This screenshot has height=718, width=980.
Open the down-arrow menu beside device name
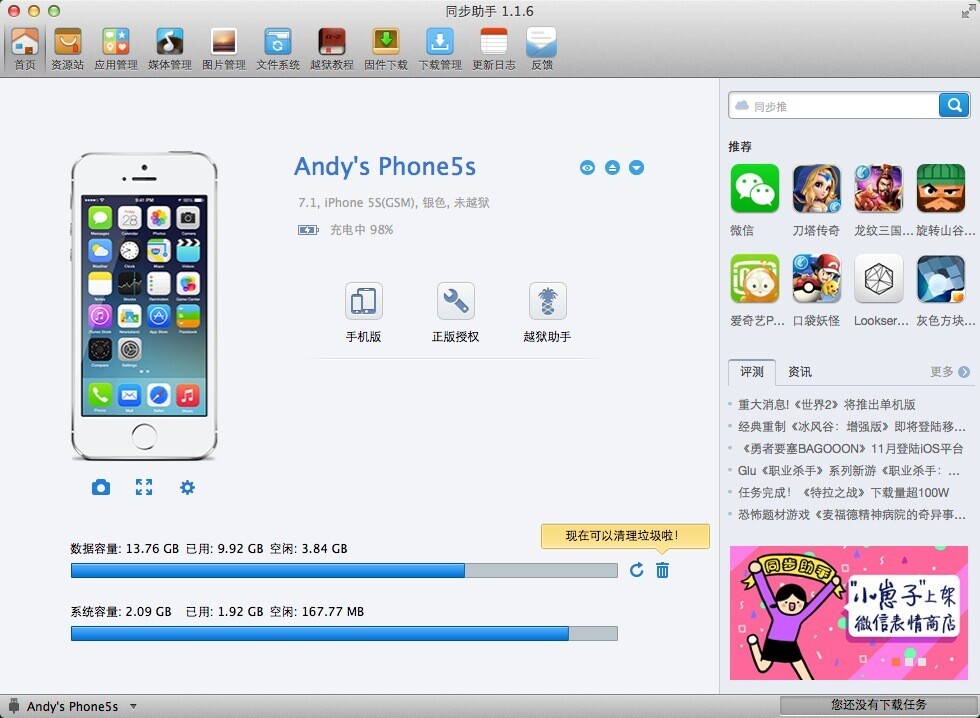(x=636, y=167)
